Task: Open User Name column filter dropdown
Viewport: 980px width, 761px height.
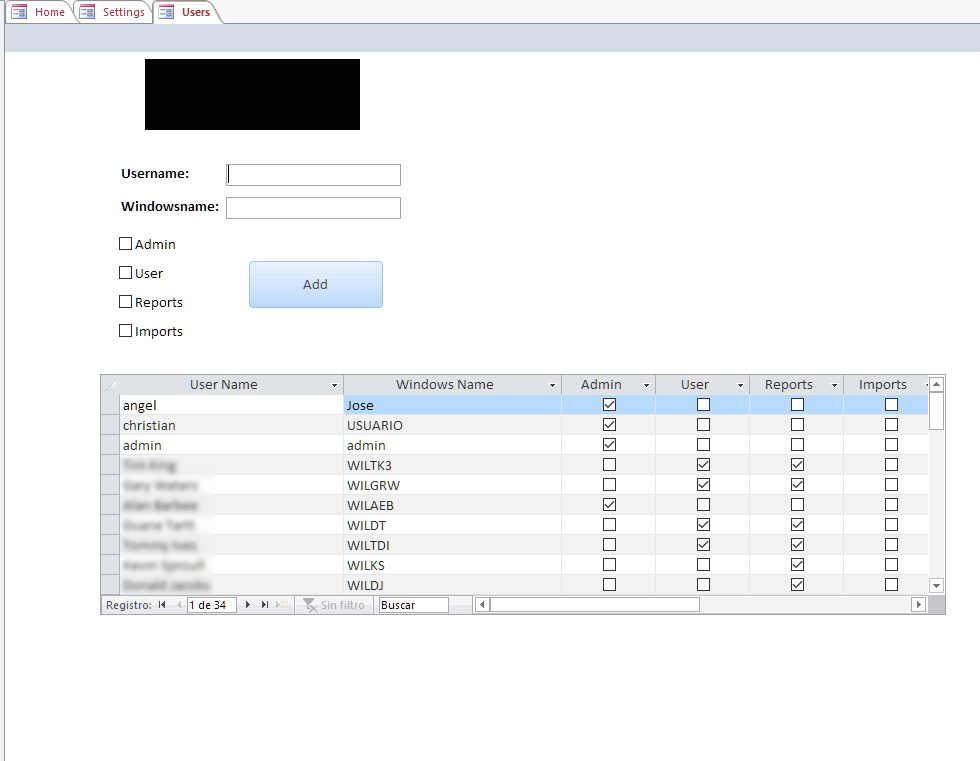Action: (334, 385)
